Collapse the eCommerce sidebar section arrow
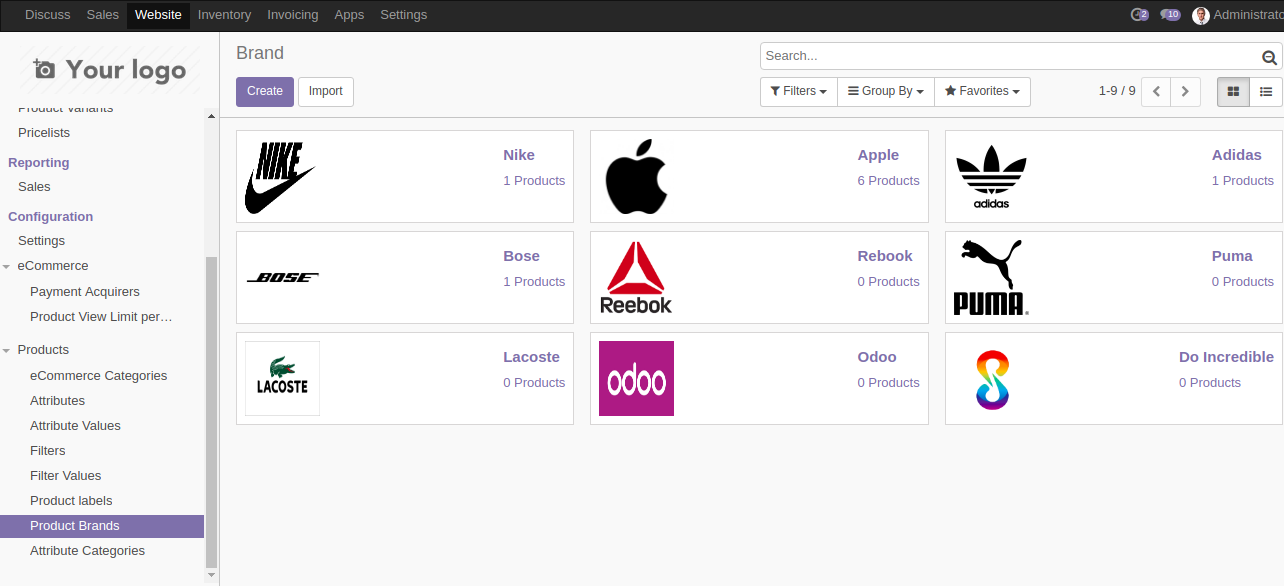This screenshot has height=586, width=1284. coord(7,267)
